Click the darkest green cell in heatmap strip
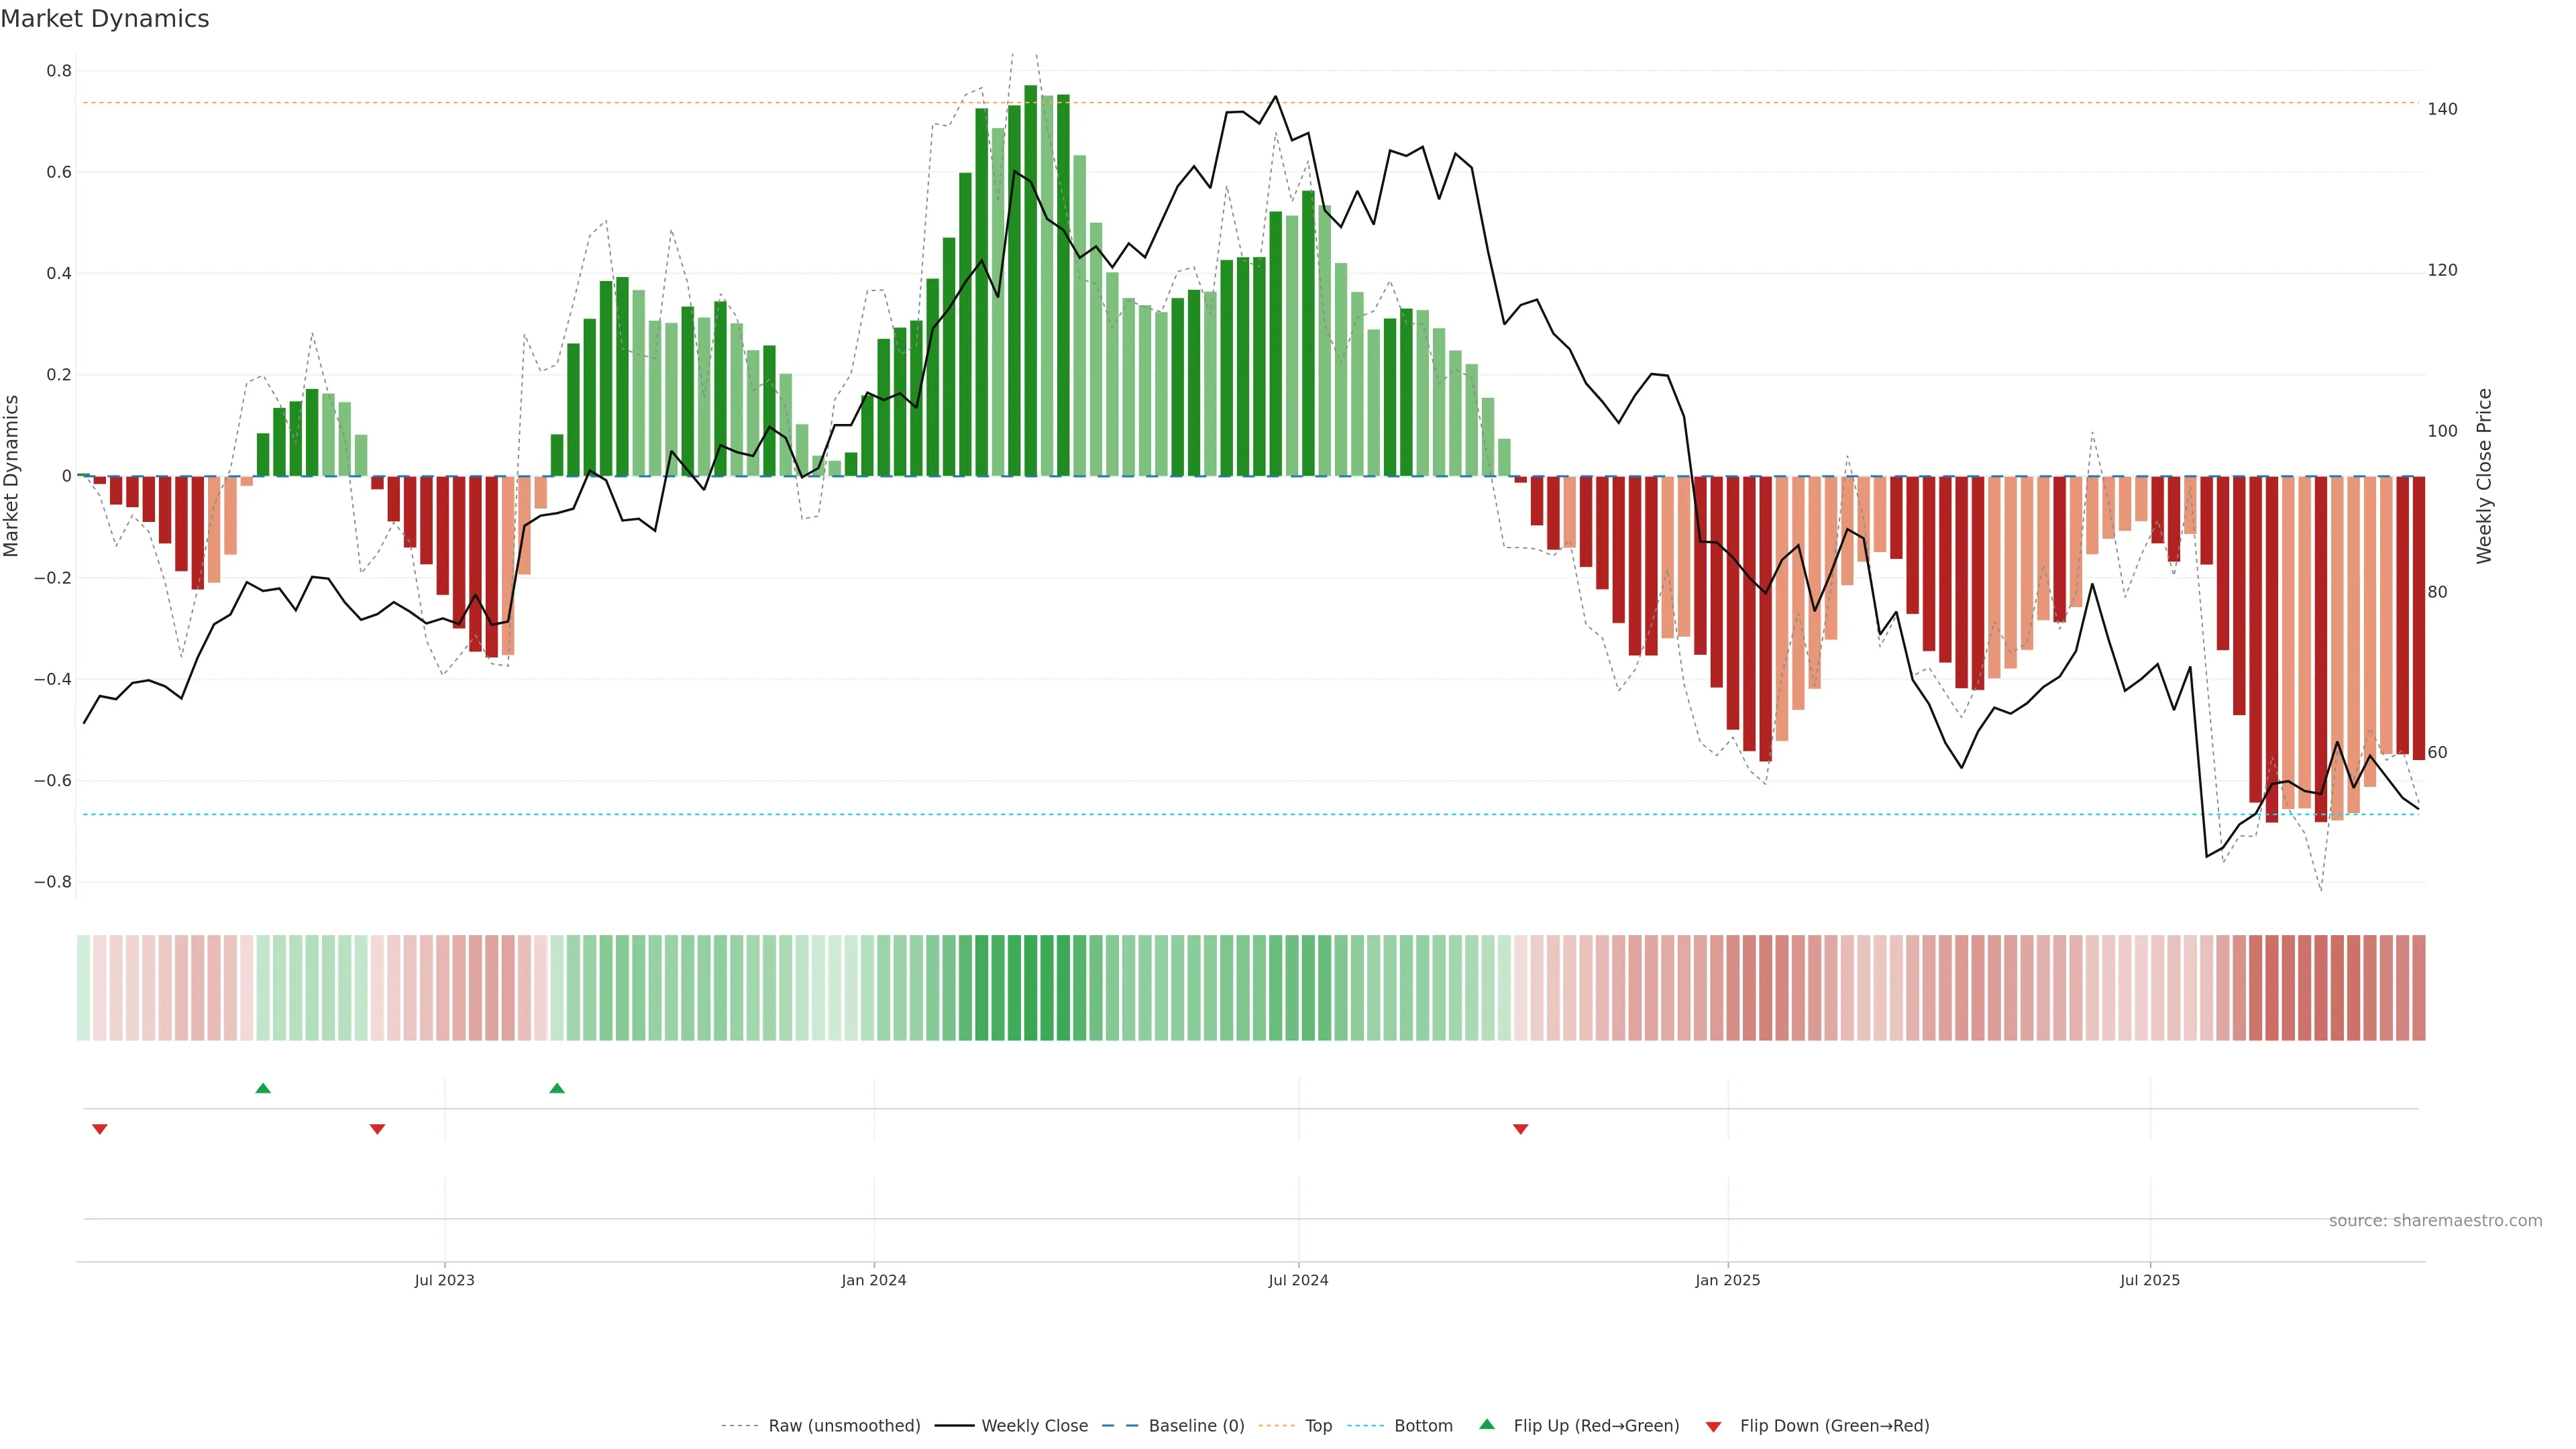Image resolution: width=2576 pixels, height=1449 pixels. click(x=1031, y=988)
